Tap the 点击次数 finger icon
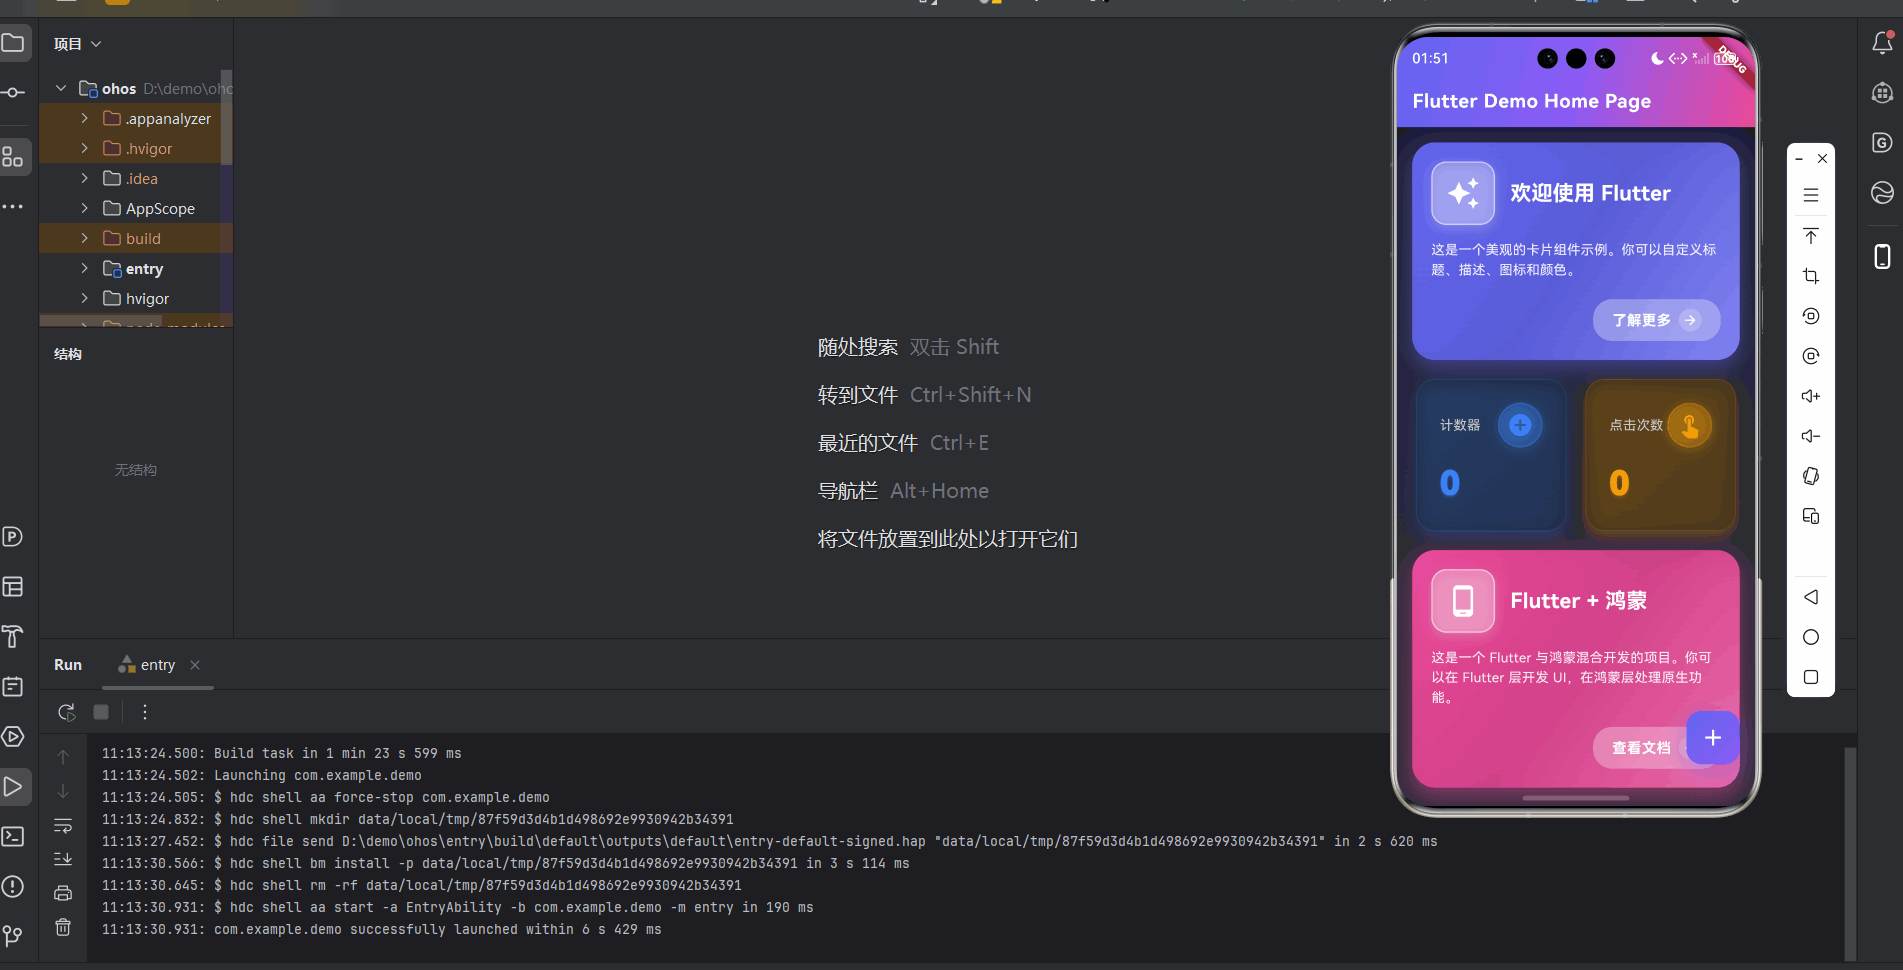1903x970 pixels. coord(1690,425)
